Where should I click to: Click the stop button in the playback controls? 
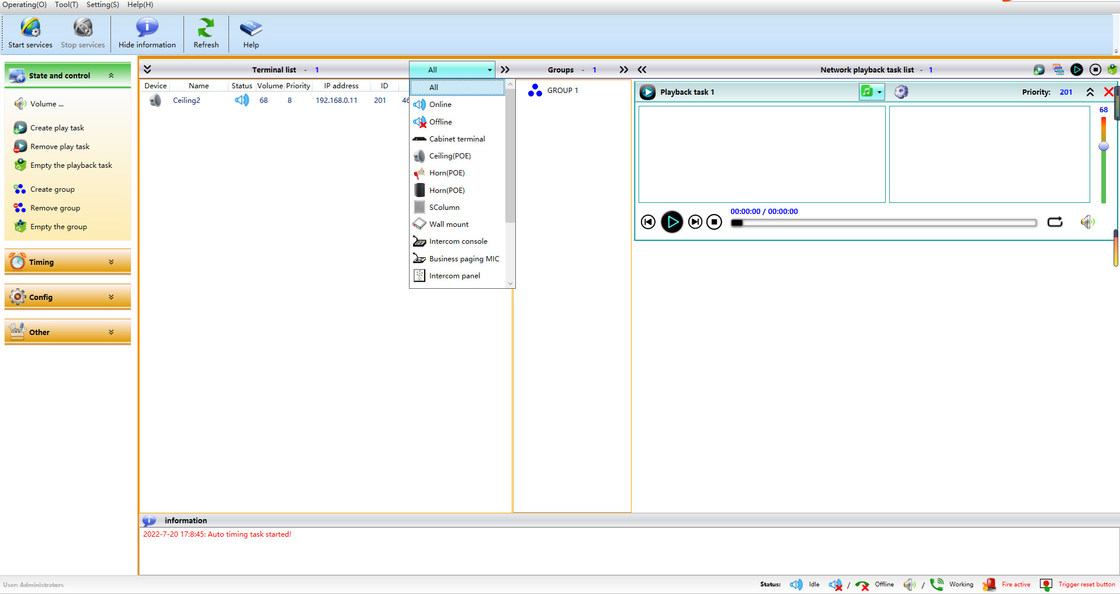coord(714,222)
